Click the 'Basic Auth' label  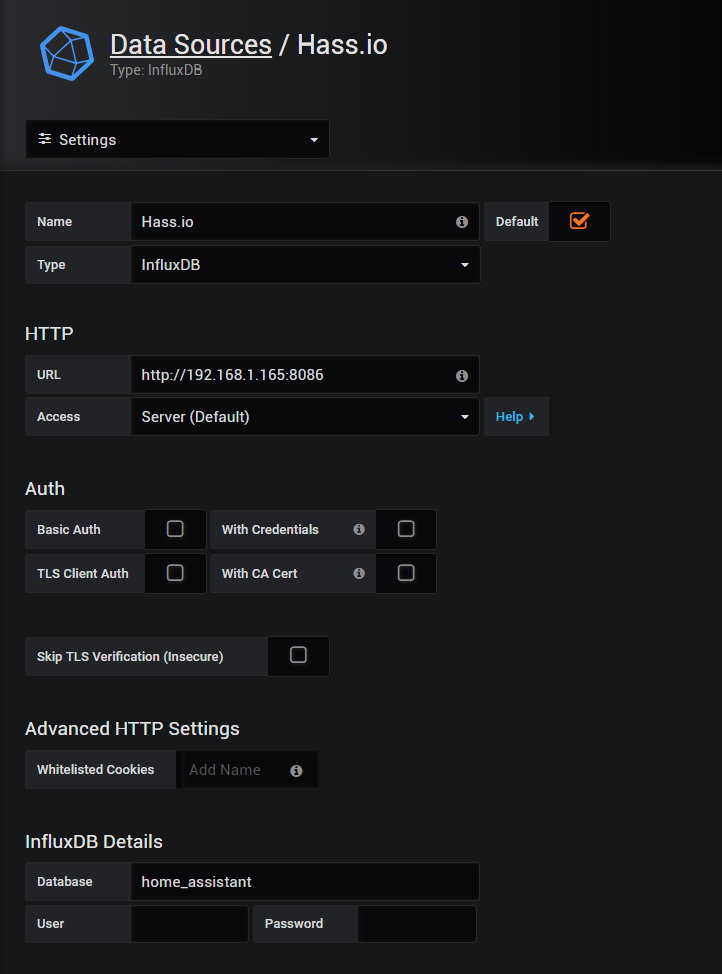(68, 530)
